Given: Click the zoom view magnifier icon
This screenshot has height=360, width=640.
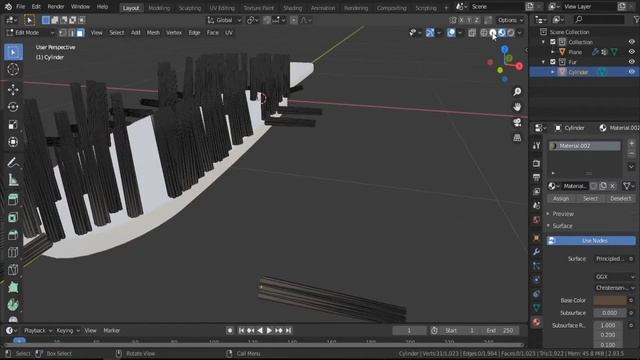Looking at the screenshot, I should (517, 92).
